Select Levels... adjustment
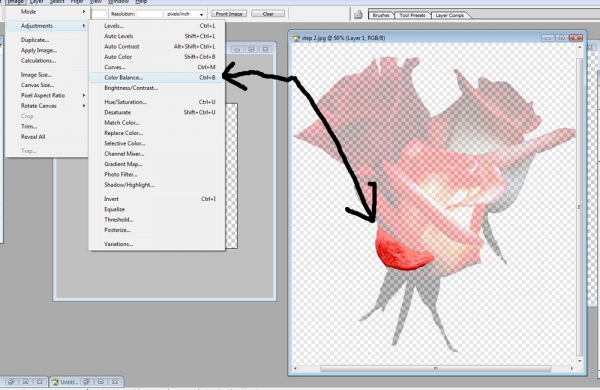Screen dimensions: 600x390 pyautogui.click(x=157, y=26)
